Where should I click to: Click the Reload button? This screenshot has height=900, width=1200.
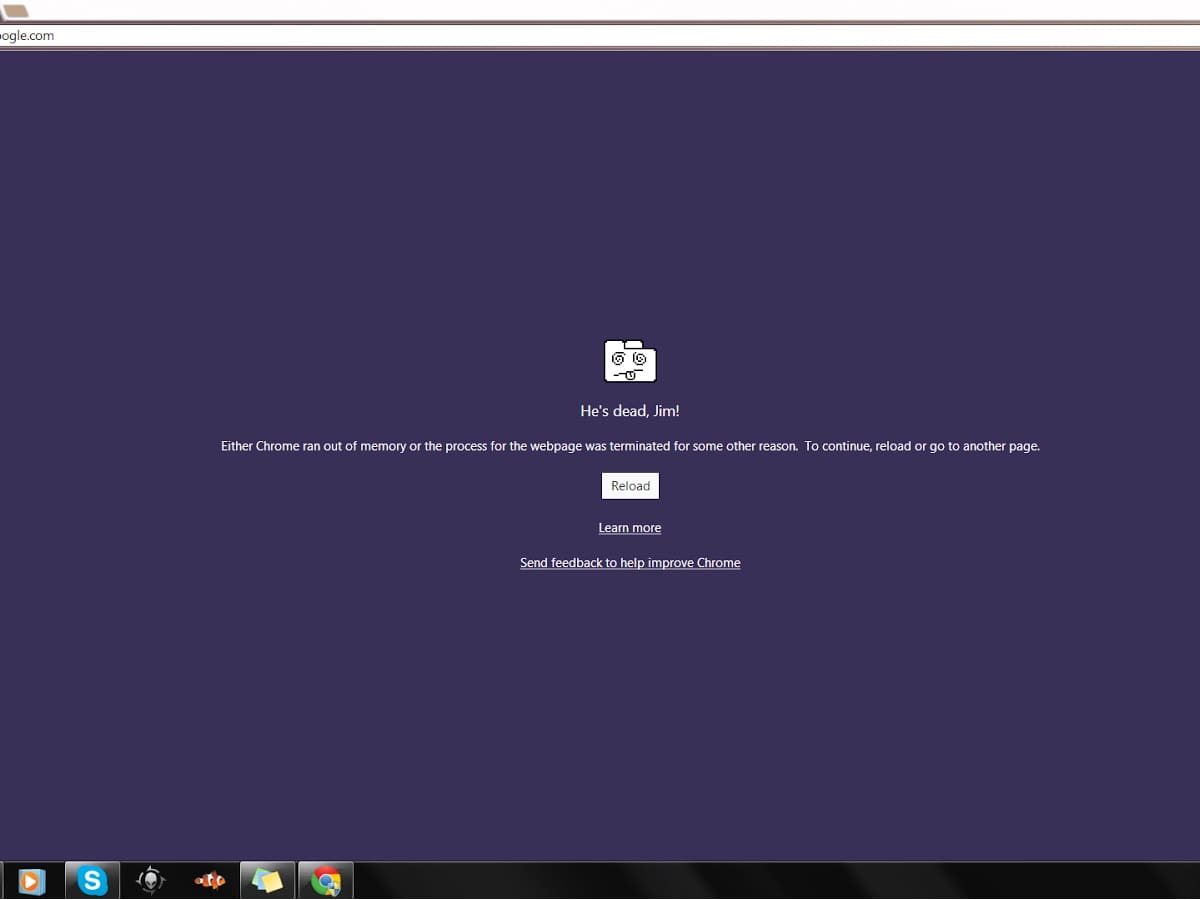tap(630, 486)
